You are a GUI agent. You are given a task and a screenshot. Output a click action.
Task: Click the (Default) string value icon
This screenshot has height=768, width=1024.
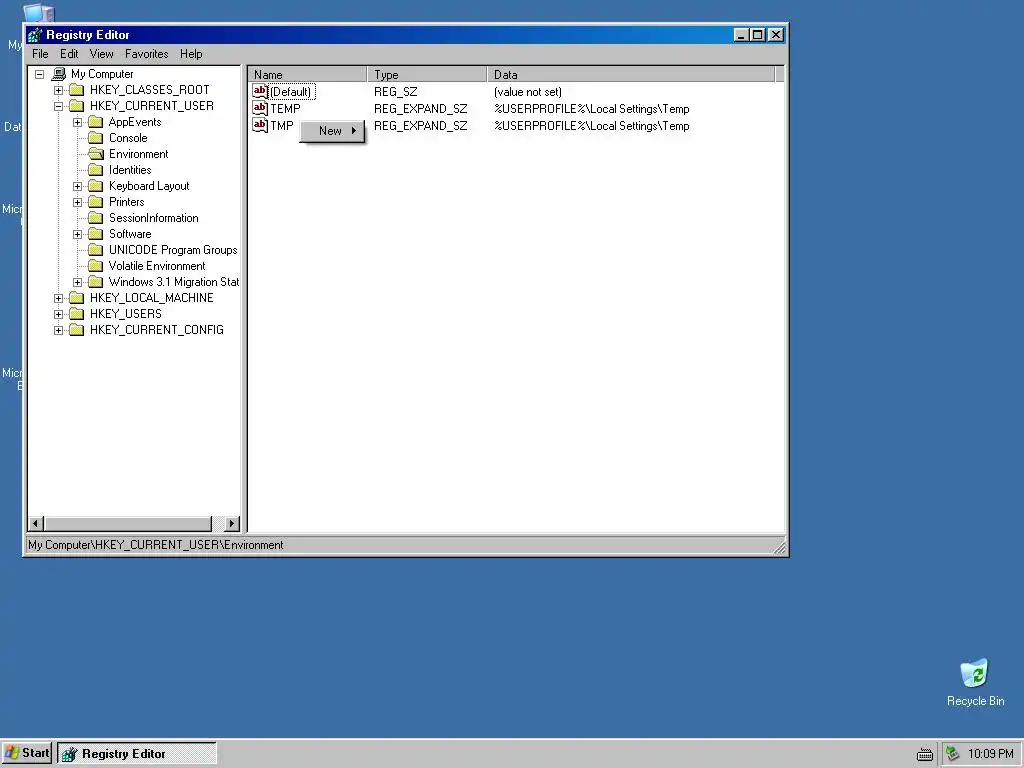tap(260, 91)
